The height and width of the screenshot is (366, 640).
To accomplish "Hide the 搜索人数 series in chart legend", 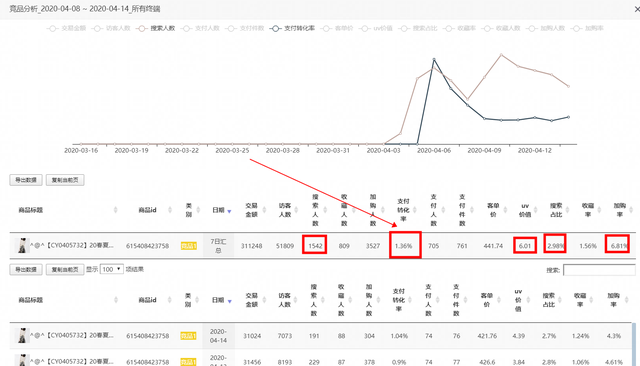I will tap(156, 28).
